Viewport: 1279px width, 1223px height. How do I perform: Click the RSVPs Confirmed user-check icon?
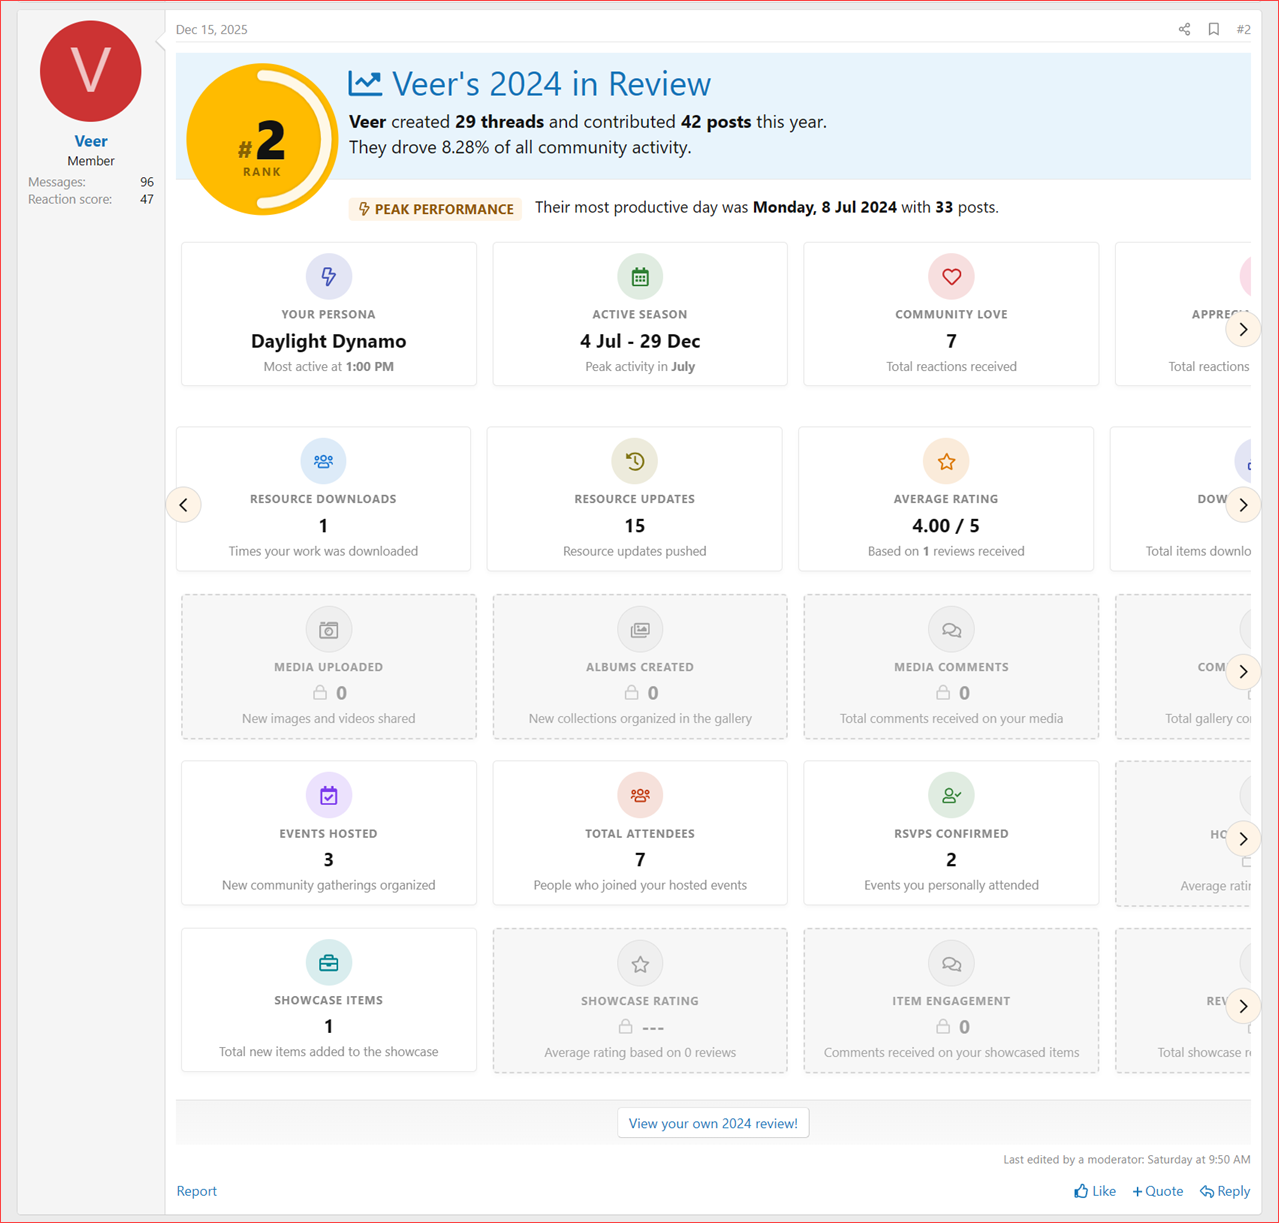coord(951,796)
